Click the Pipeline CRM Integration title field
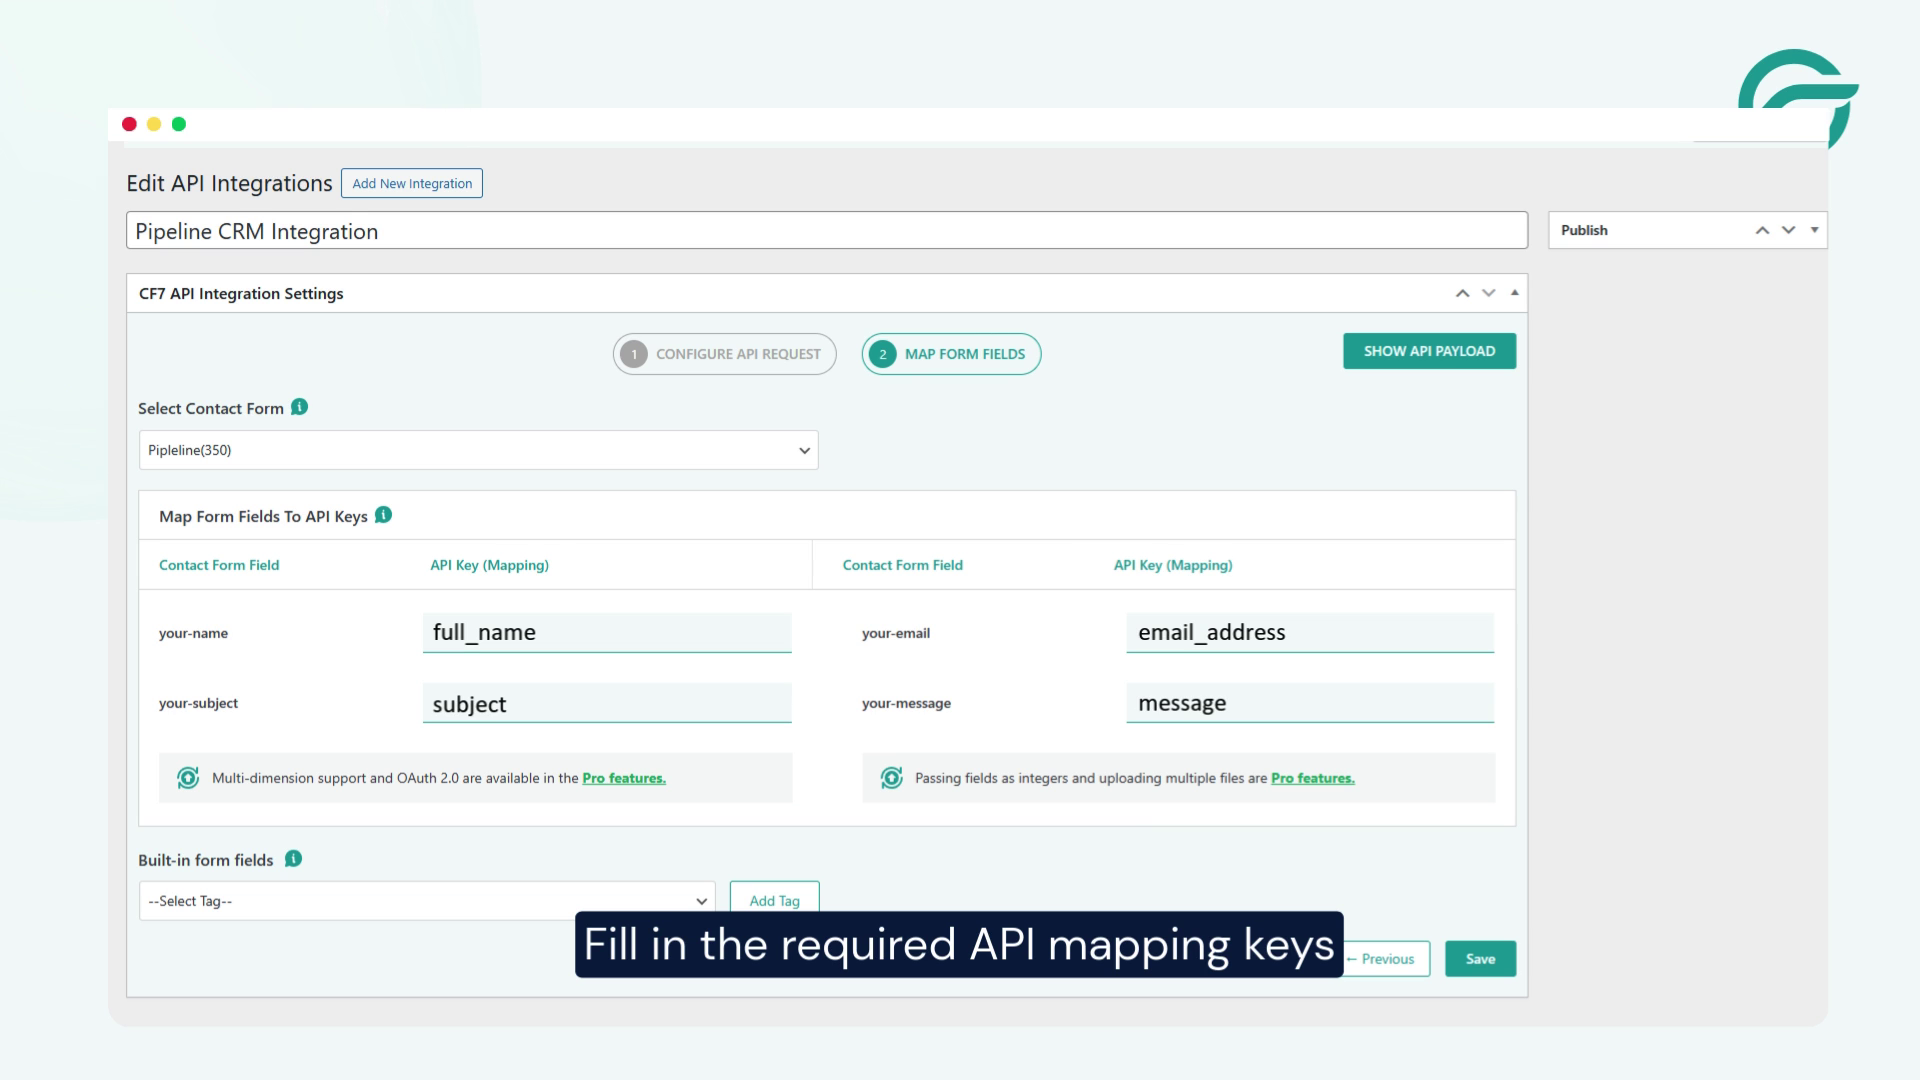The height and width of the screenshot is (1080, 1920). 827,230
